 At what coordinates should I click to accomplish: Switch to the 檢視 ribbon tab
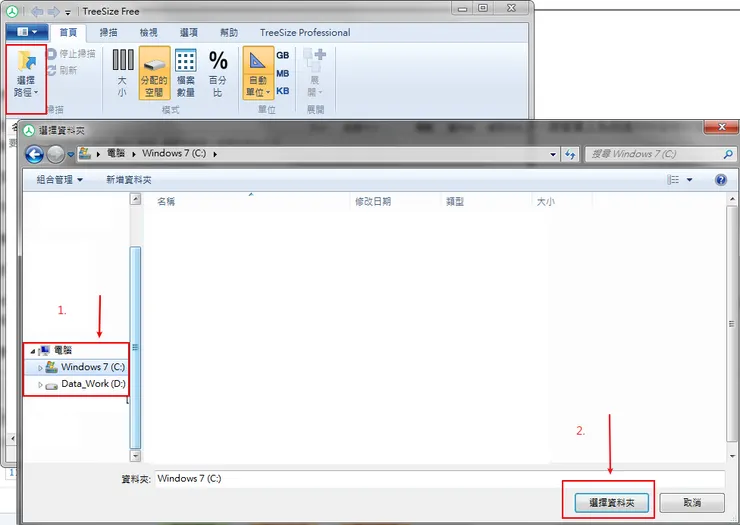click(x=149, y=32)
